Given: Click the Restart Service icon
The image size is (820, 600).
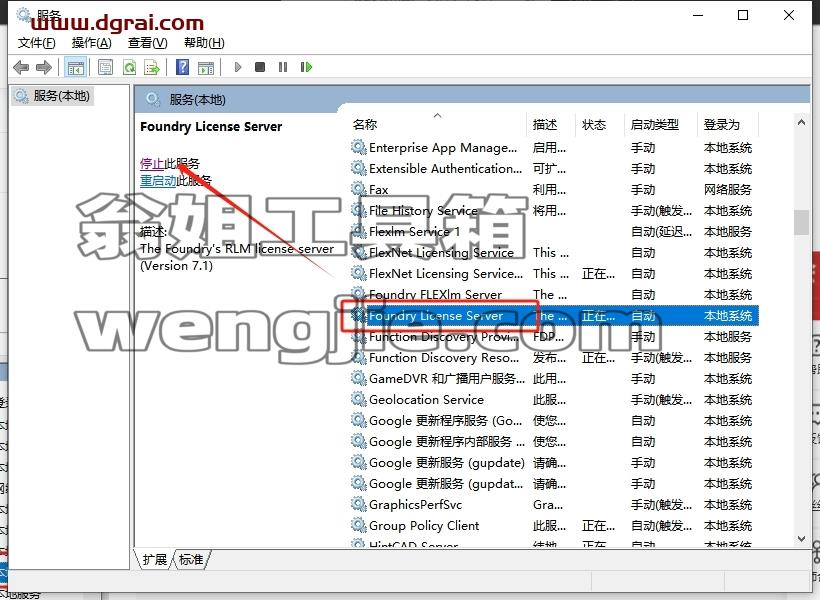Looking at the screenshot, I should pyautogui.click(x=306, y=67).
